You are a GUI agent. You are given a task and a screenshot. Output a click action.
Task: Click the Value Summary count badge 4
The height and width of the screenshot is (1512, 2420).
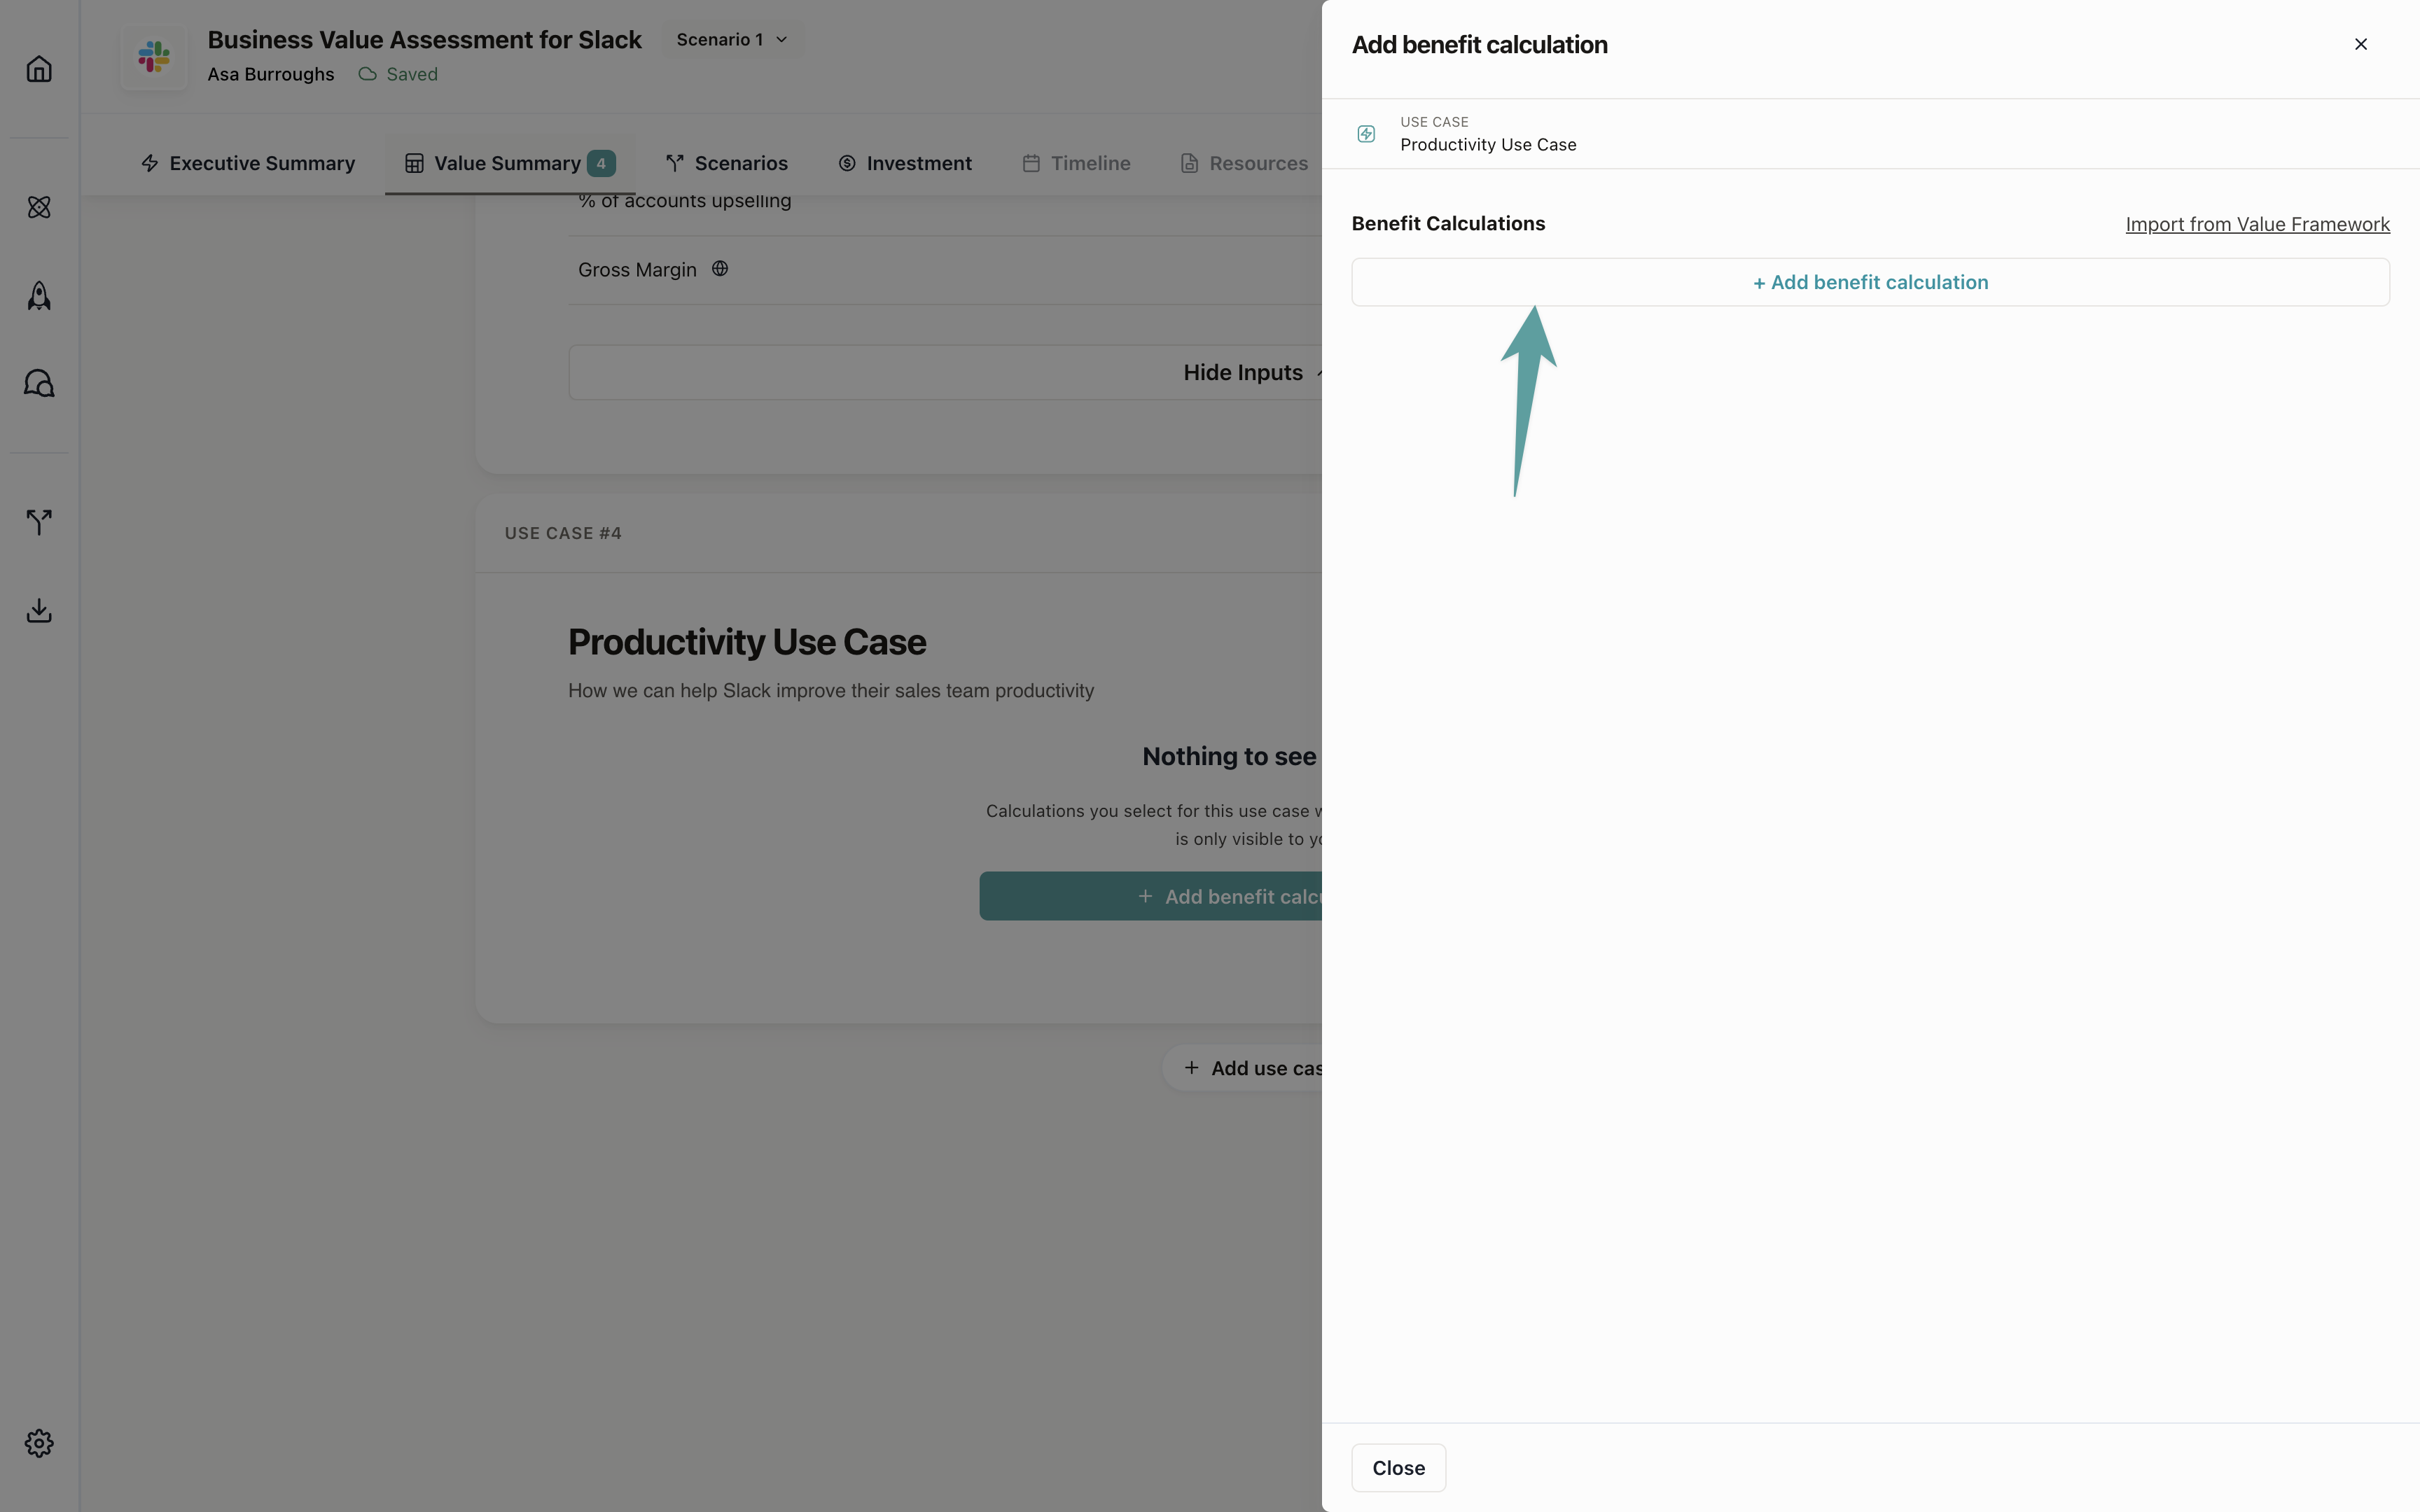click(x=601, y=163)
